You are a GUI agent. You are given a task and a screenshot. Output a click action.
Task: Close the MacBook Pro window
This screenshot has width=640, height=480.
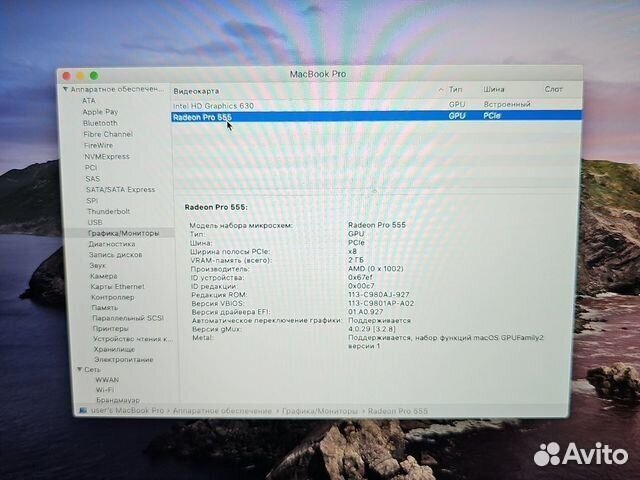67,76
